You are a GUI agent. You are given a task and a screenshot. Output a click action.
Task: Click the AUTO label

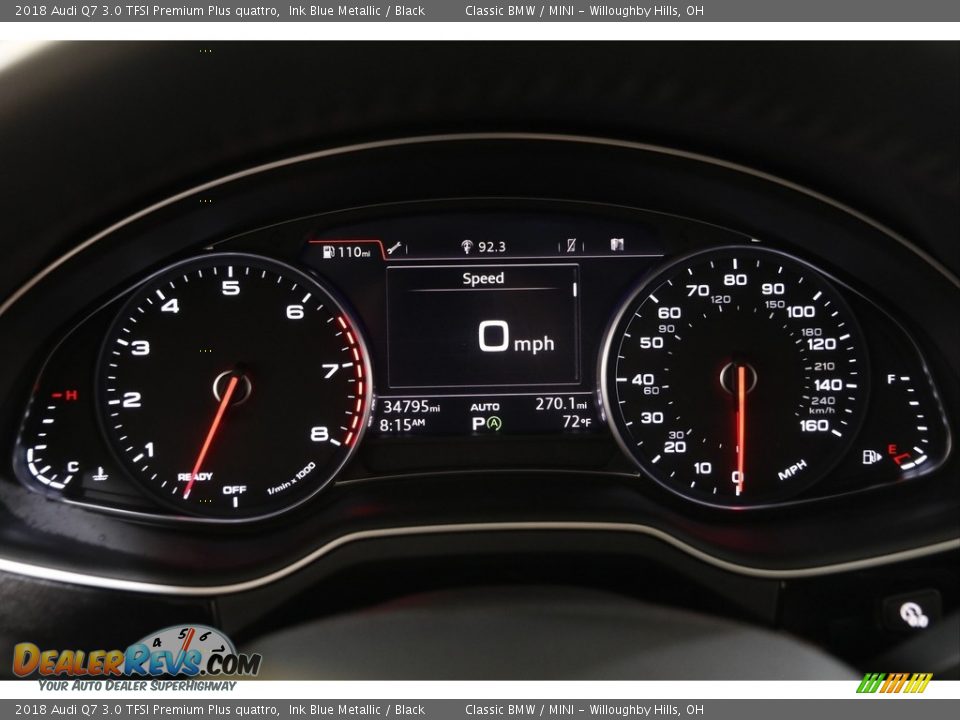click(485, 407)
